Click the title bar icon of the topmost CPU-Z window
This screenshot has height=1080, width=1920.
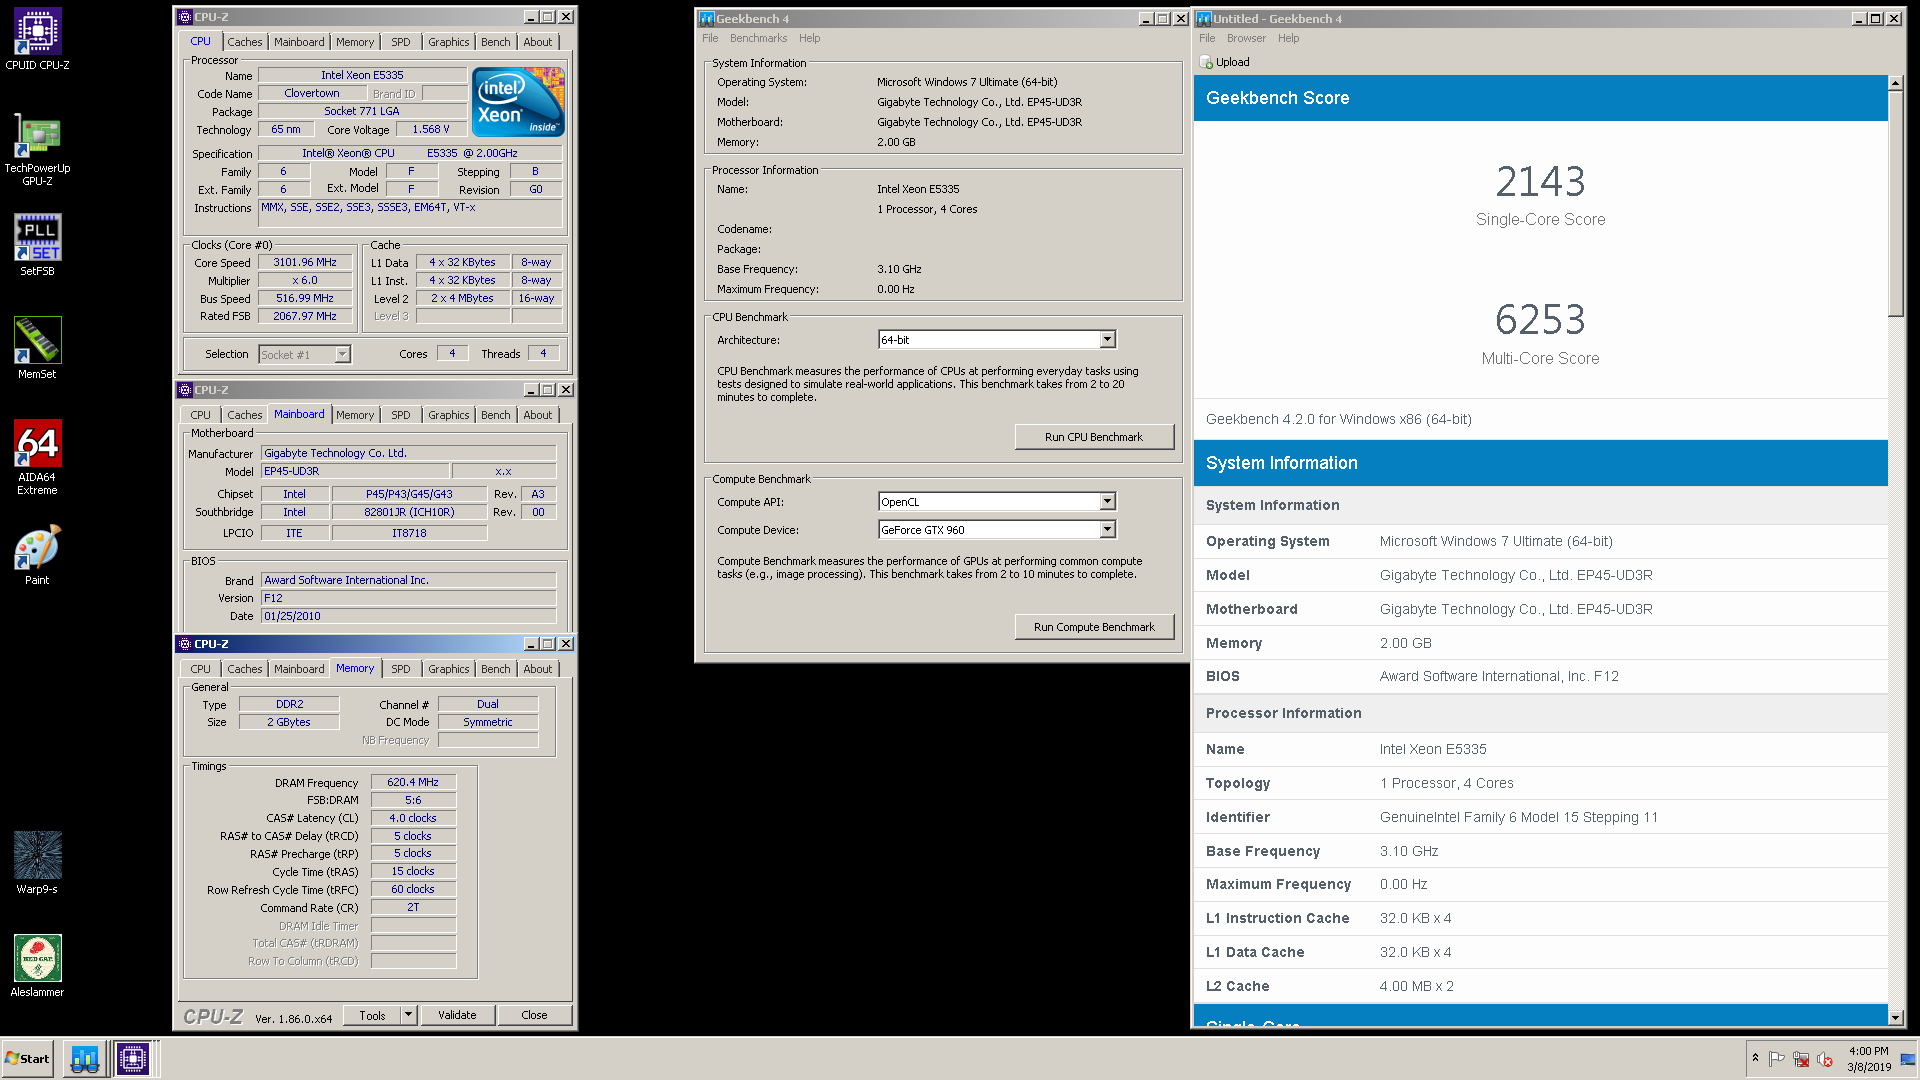tap(185, 17)
